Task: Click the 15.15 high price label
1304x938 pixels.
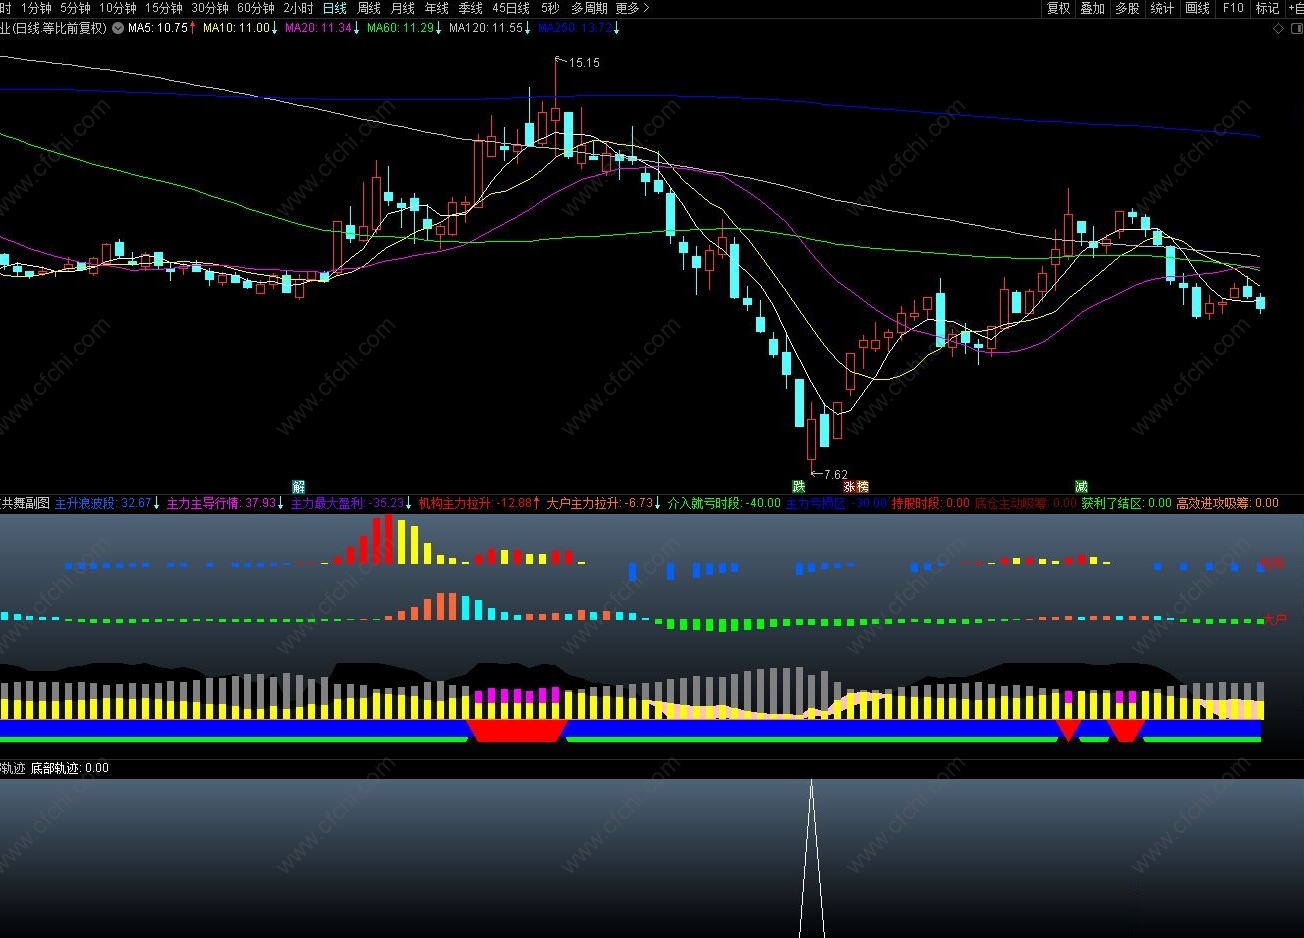Action: (x=584, y=63)
